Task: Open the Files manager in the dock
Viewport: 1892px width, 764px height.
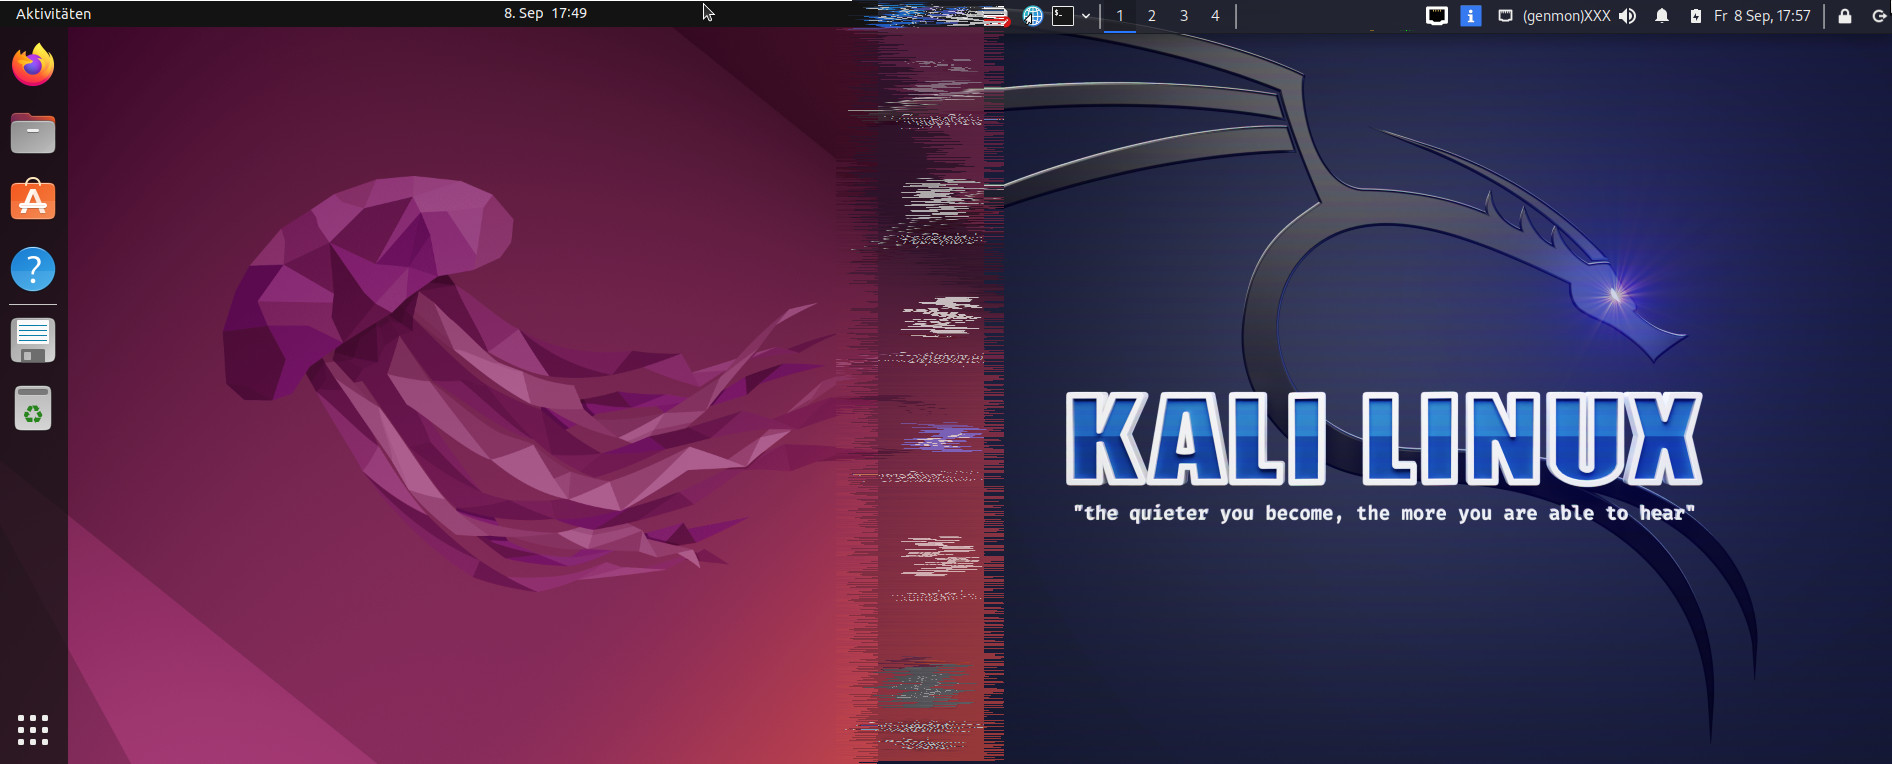Action: coord(33,133)
